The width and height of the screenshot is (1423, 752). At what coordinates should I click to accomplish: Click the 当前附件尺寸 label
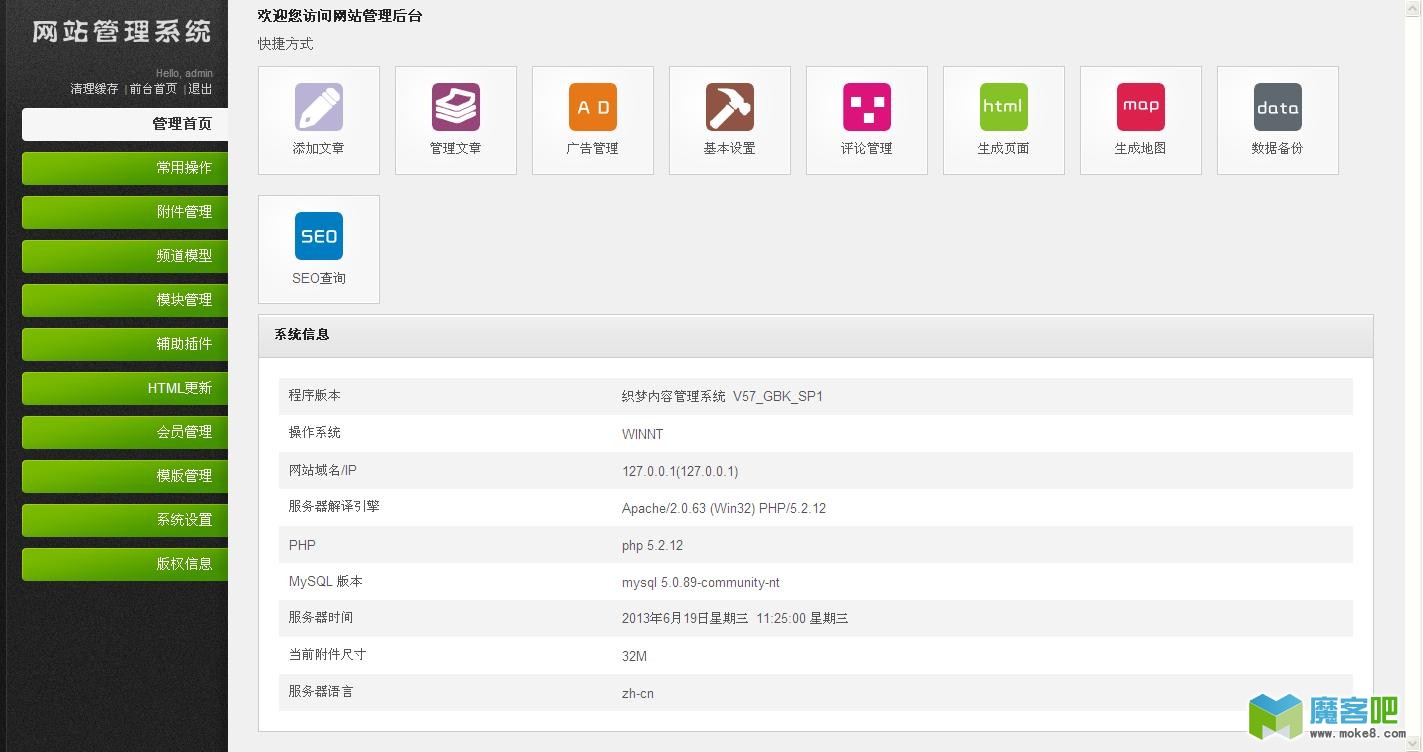click(327, 655)
